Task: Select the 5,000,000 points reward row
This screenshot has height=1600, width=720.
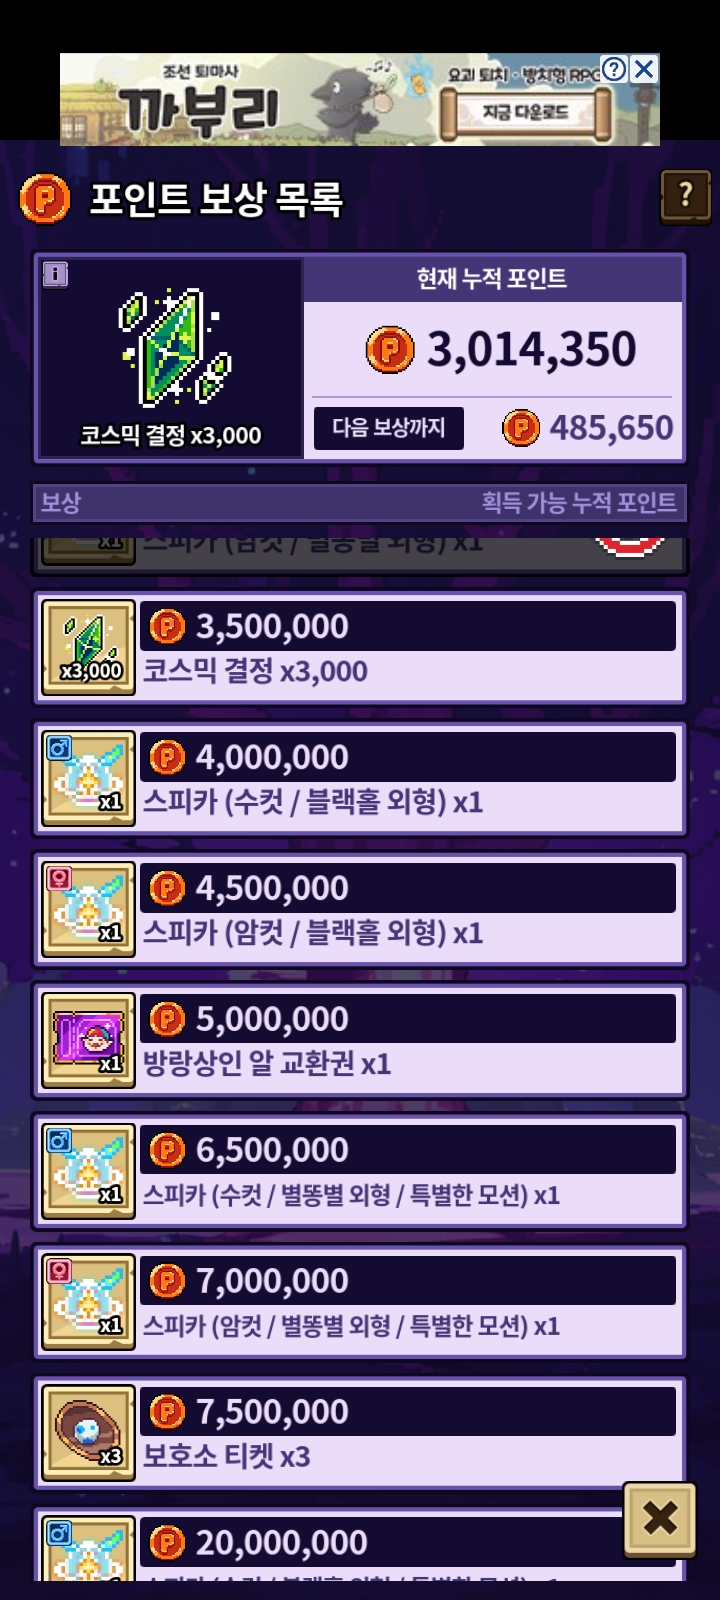Action: pos(360,1041)
